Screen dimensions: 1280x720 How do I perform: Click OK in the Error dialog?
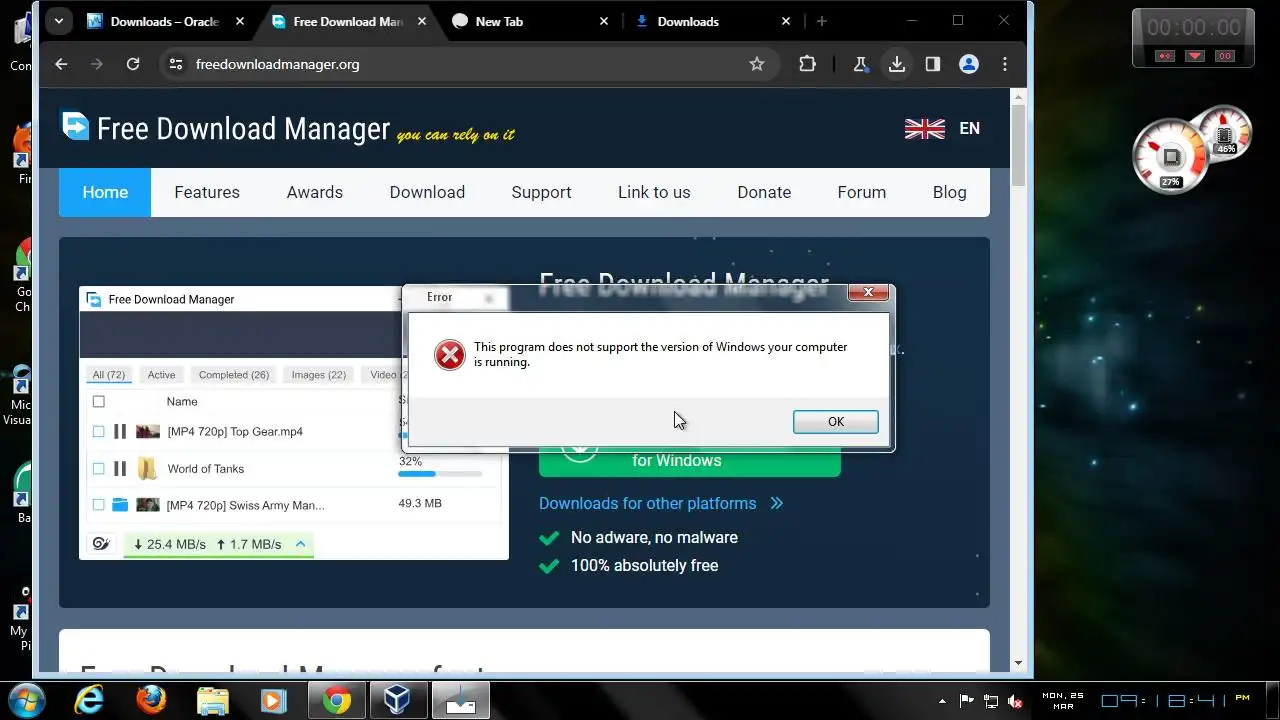(x=835, y=422)
